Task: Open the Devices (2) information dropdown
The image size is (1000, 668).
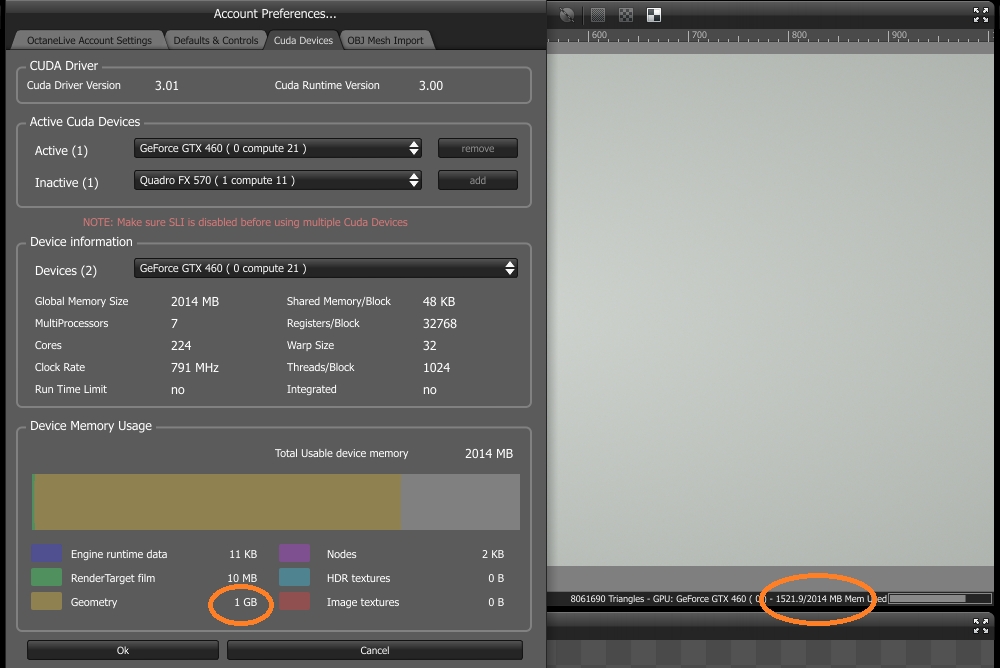Action: [326, 268]
